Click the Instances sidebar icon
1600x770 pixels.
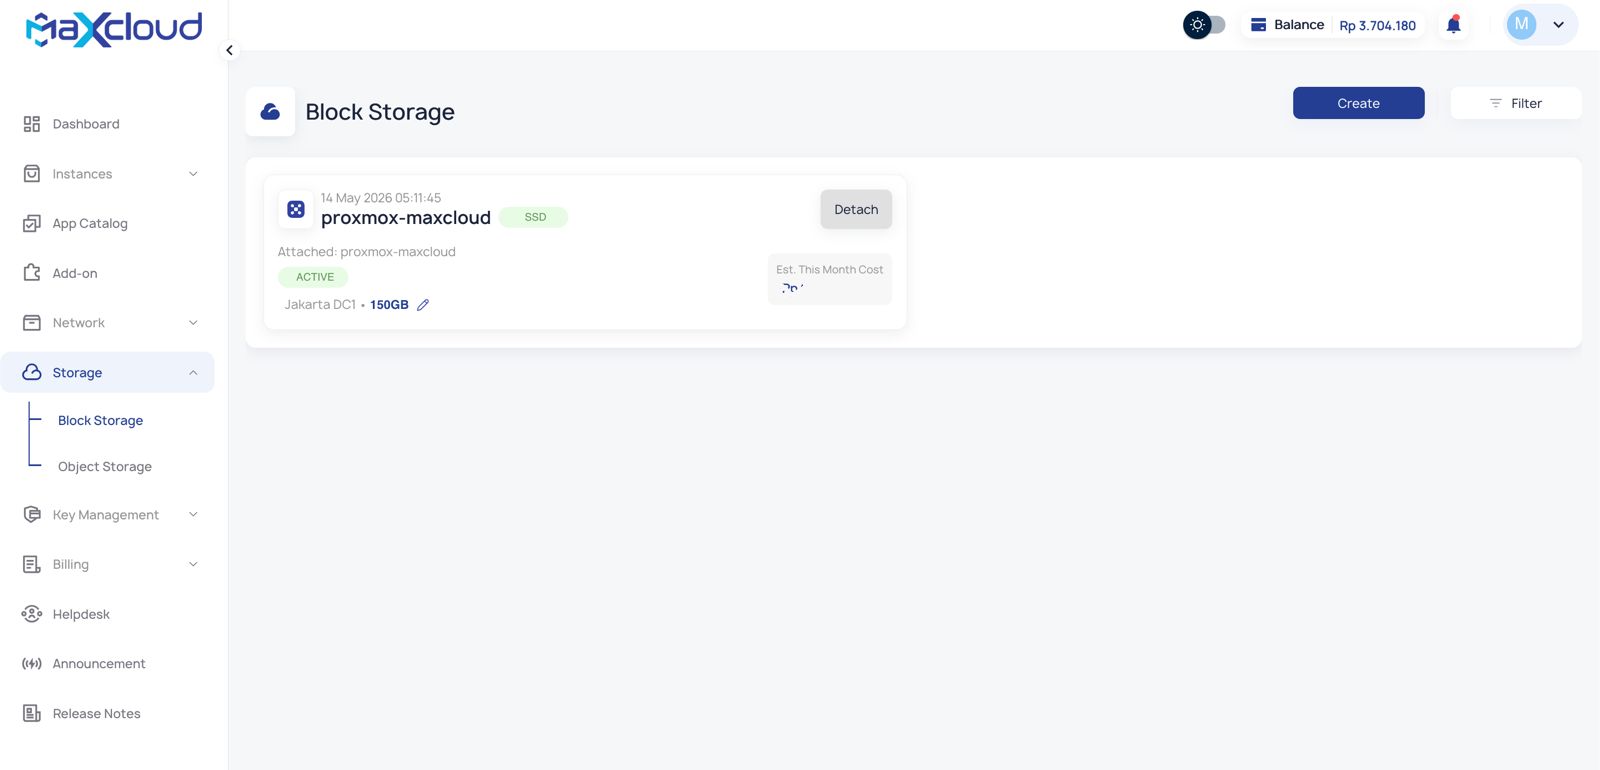pyautogui.click(x=32, y=174)
